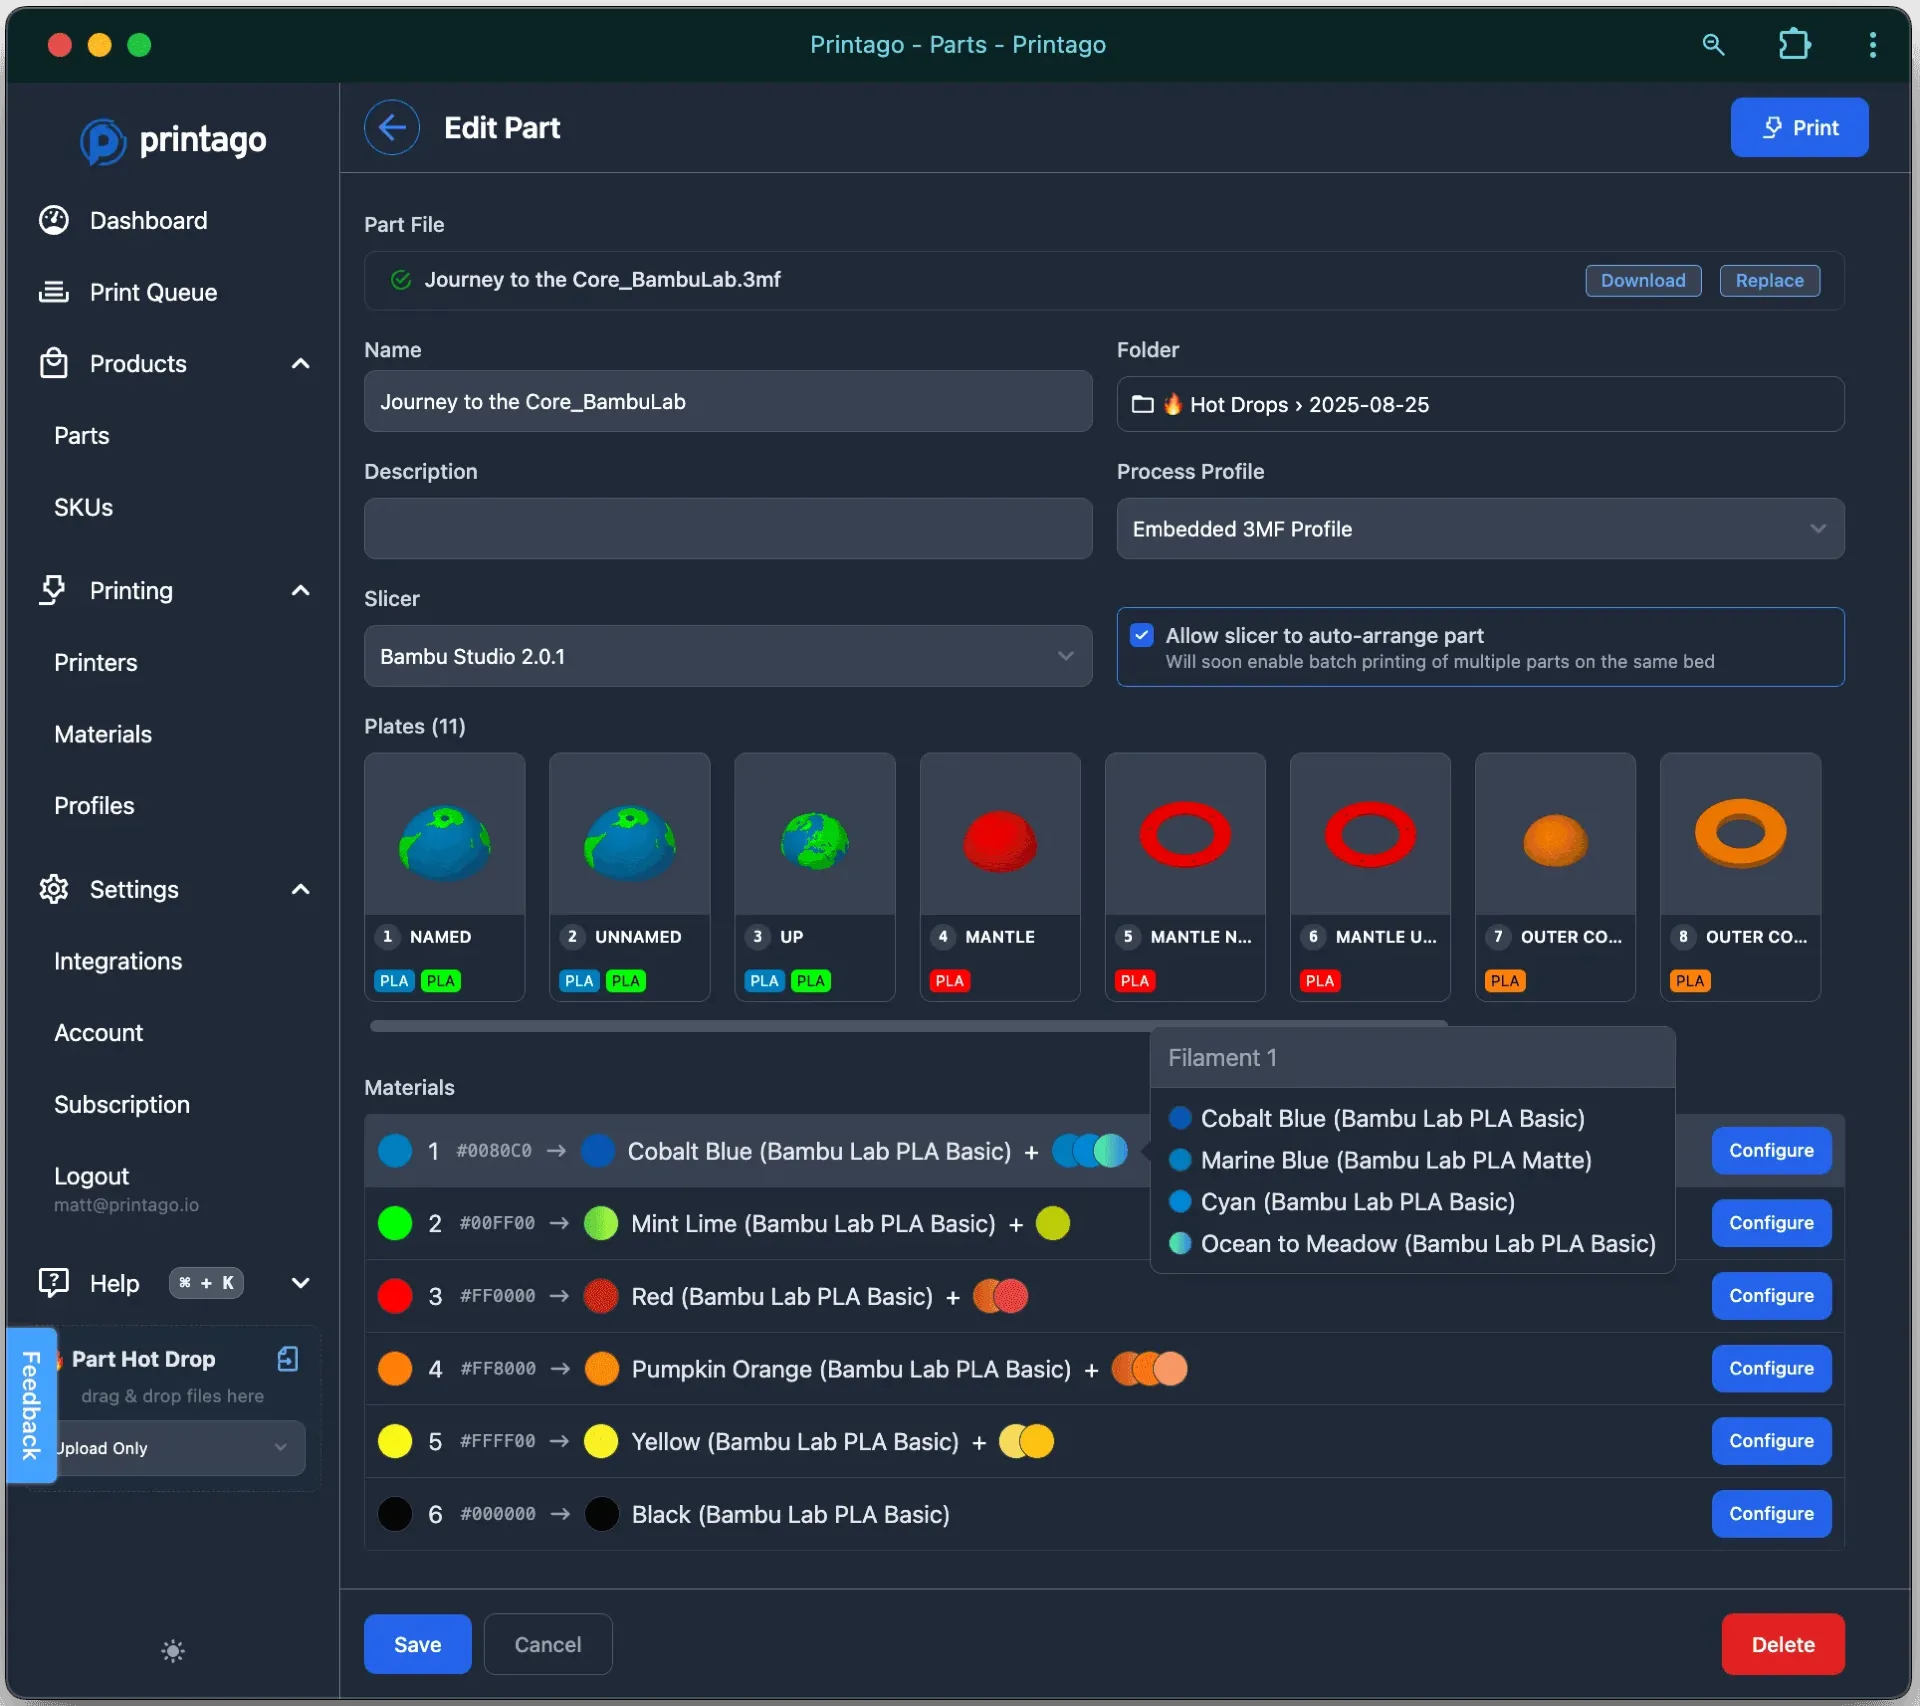Click the Print Queue icon in sidebar

[x=54, y=292]
